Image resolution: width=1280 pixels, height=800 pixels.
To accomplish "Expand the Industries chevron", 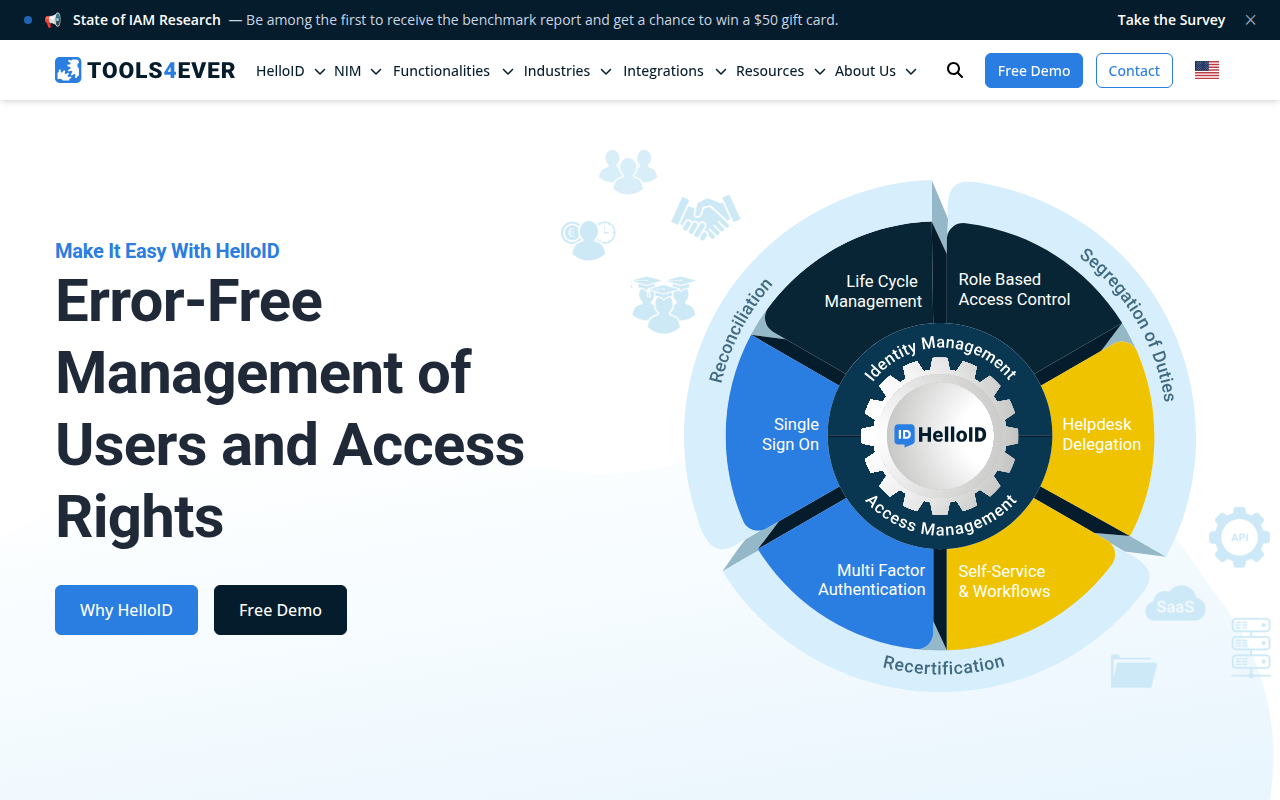I will coord(606,71).
